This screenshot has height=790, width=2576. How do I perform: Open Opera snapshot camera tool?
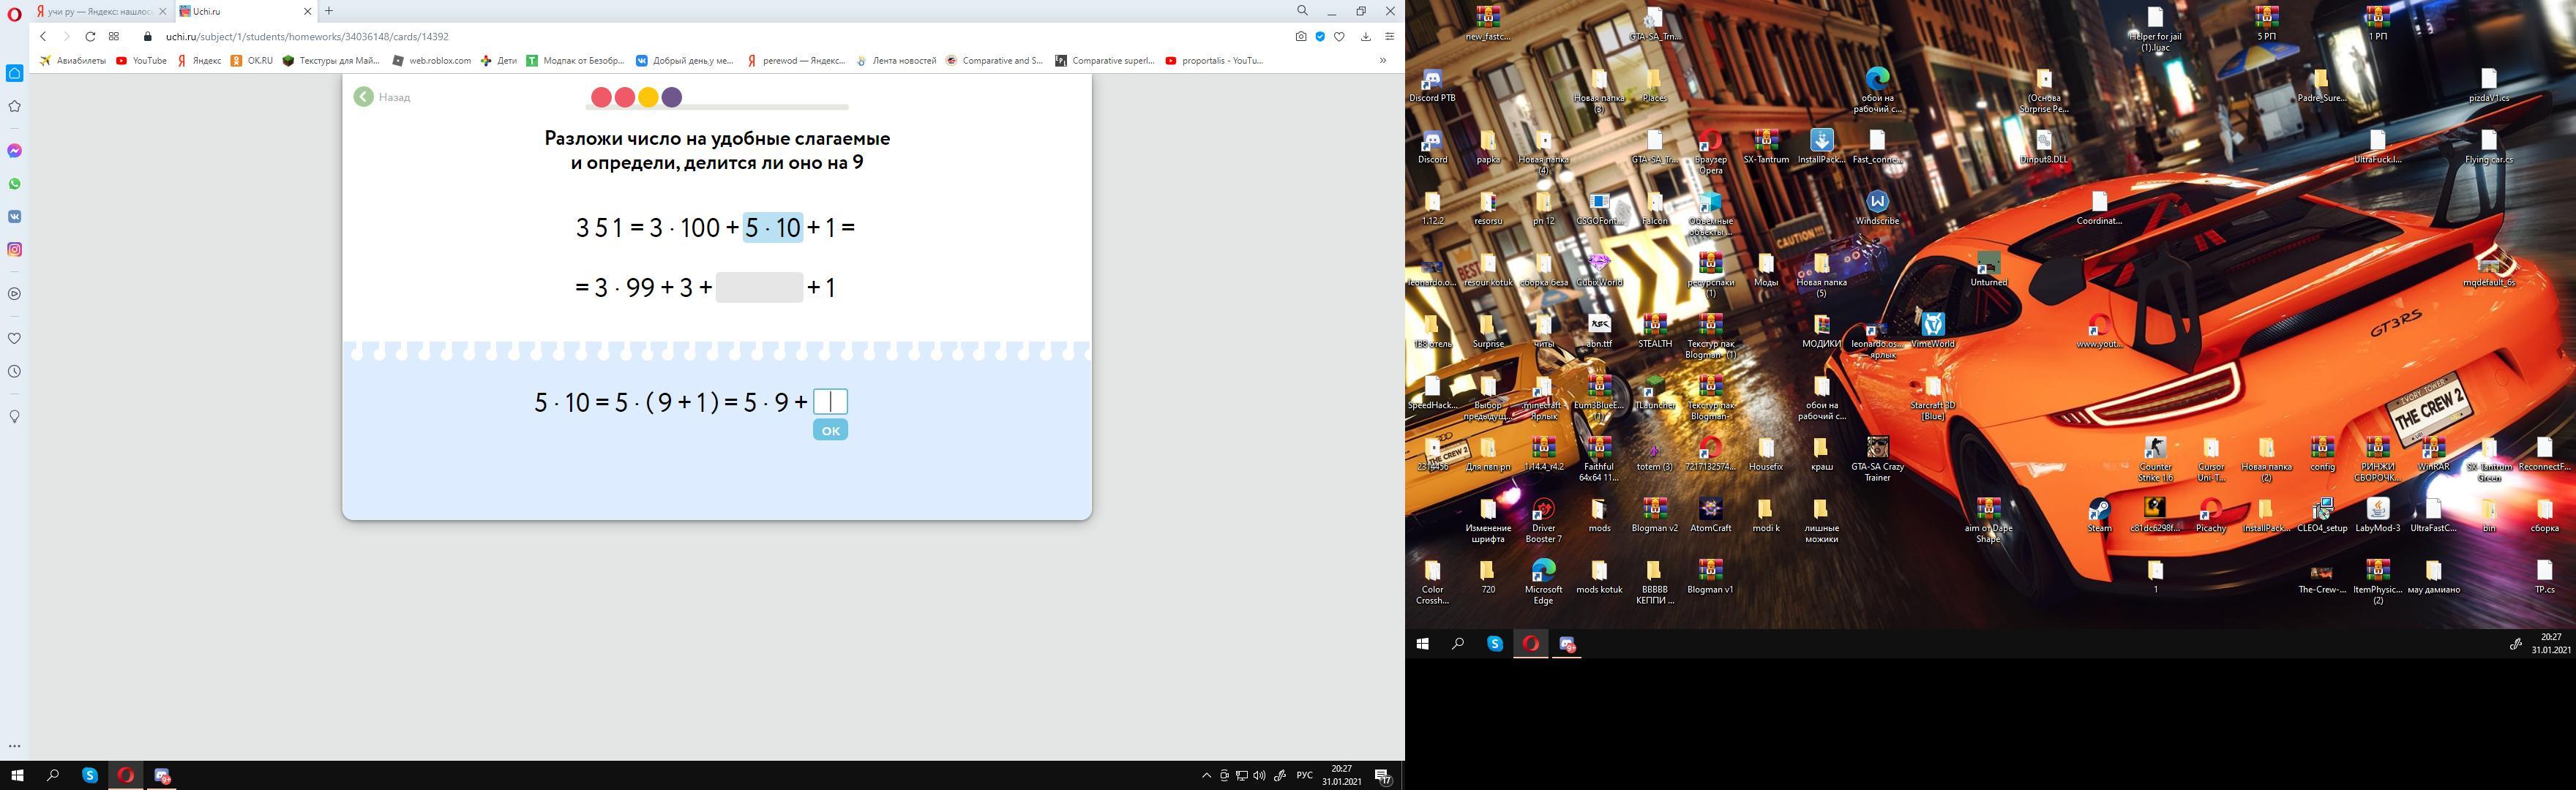coord(1300,36)
